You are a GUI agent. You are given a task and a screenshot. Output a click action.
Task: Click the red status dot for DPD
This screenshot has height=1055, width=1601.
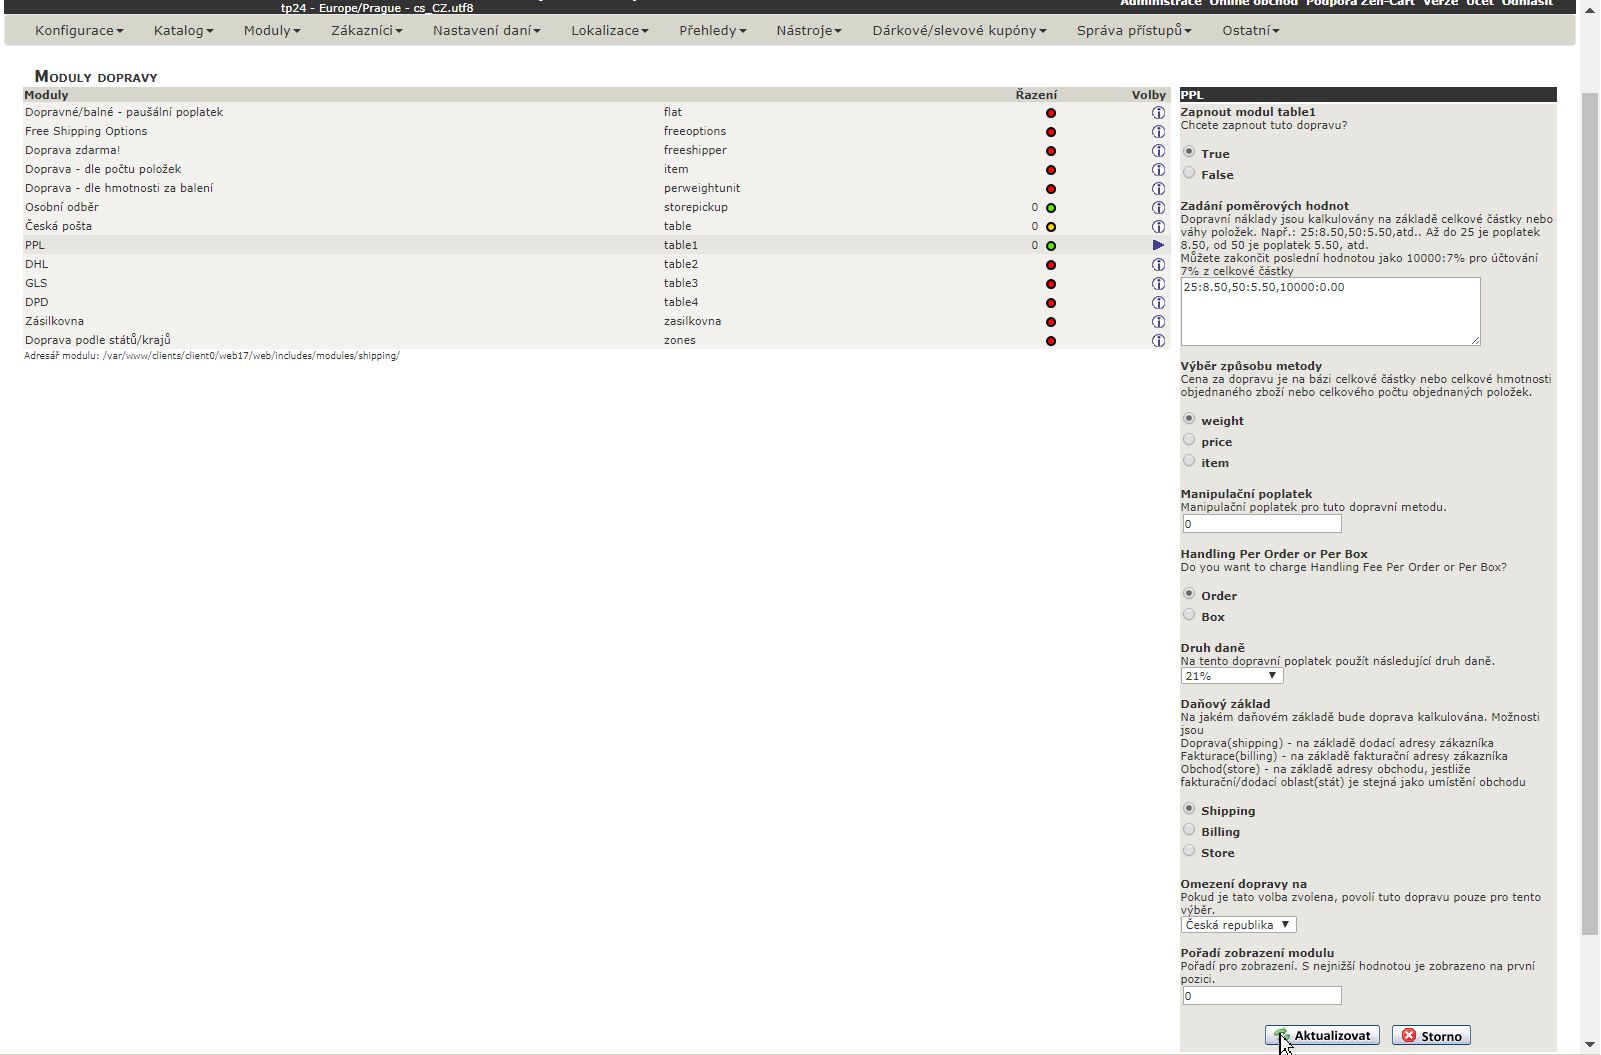tap(1051, 303)
